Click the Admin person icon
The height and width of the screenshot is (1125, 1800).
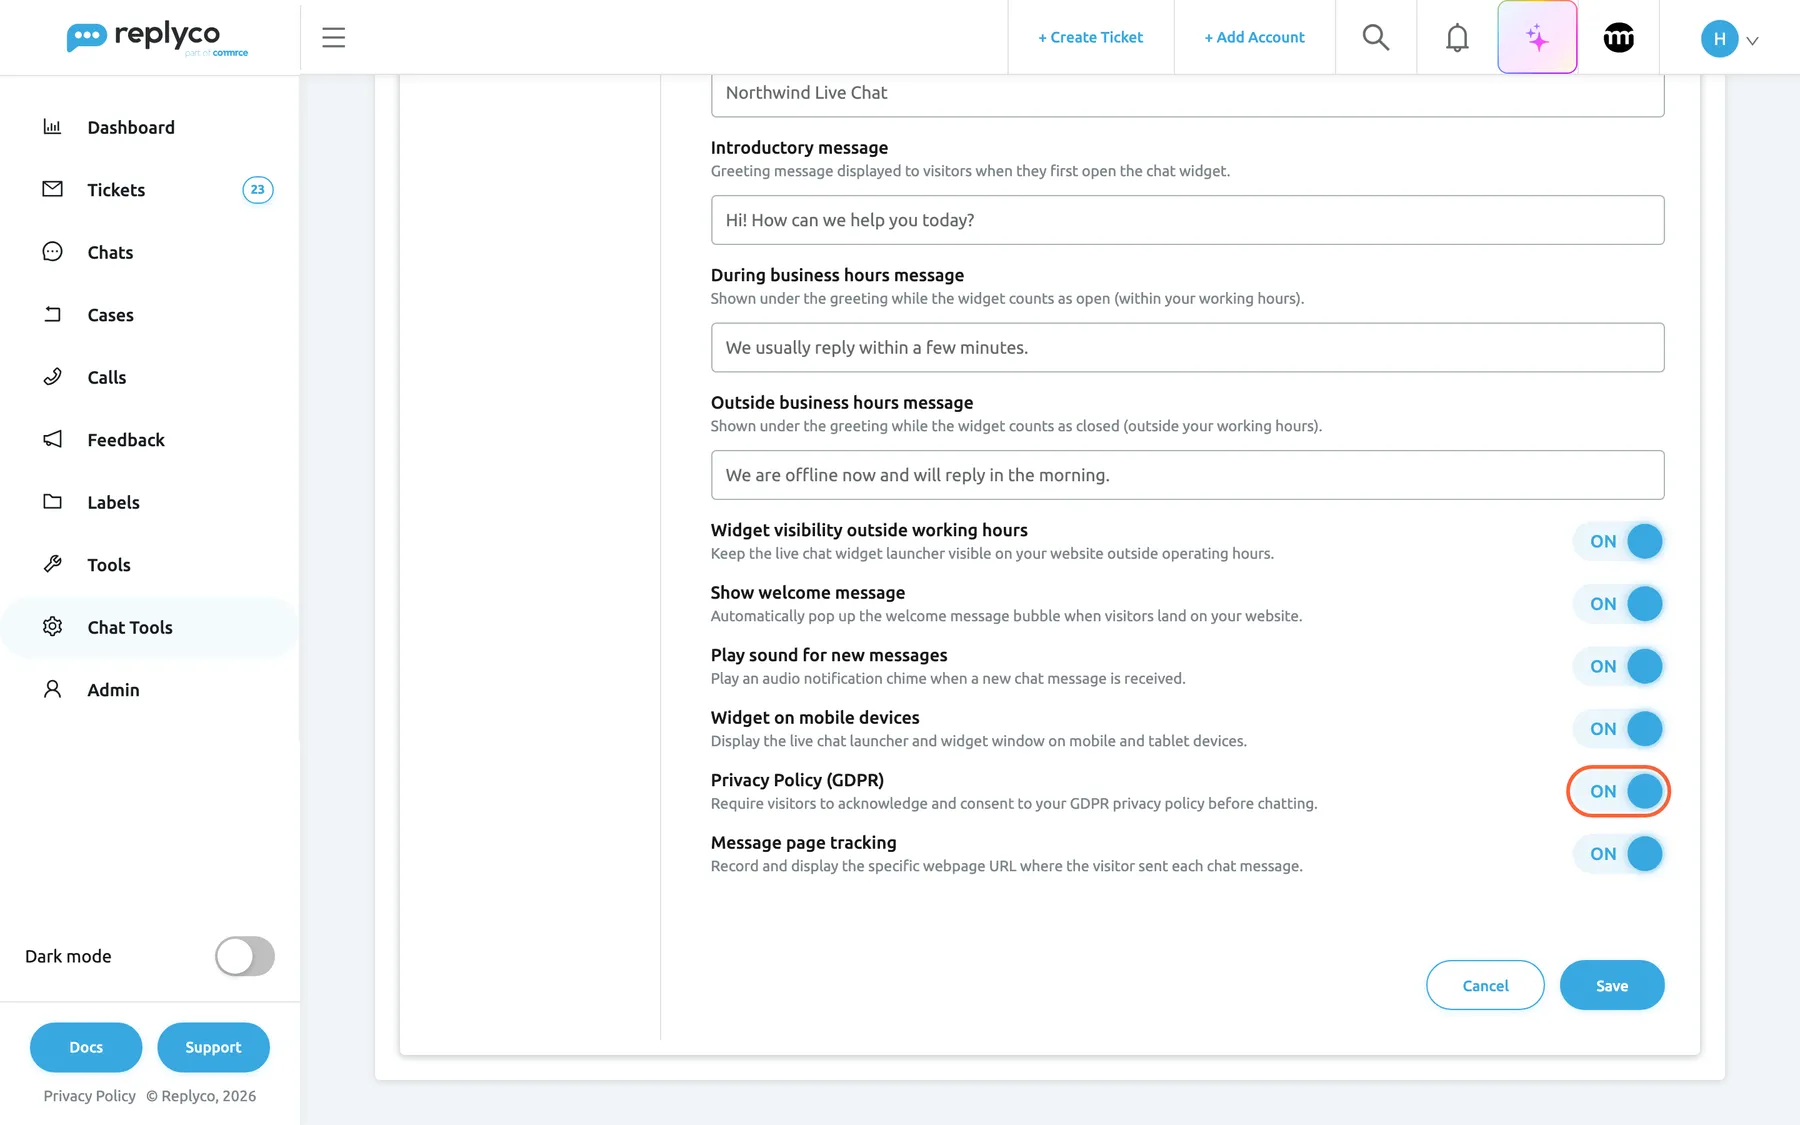pos(52,689)
